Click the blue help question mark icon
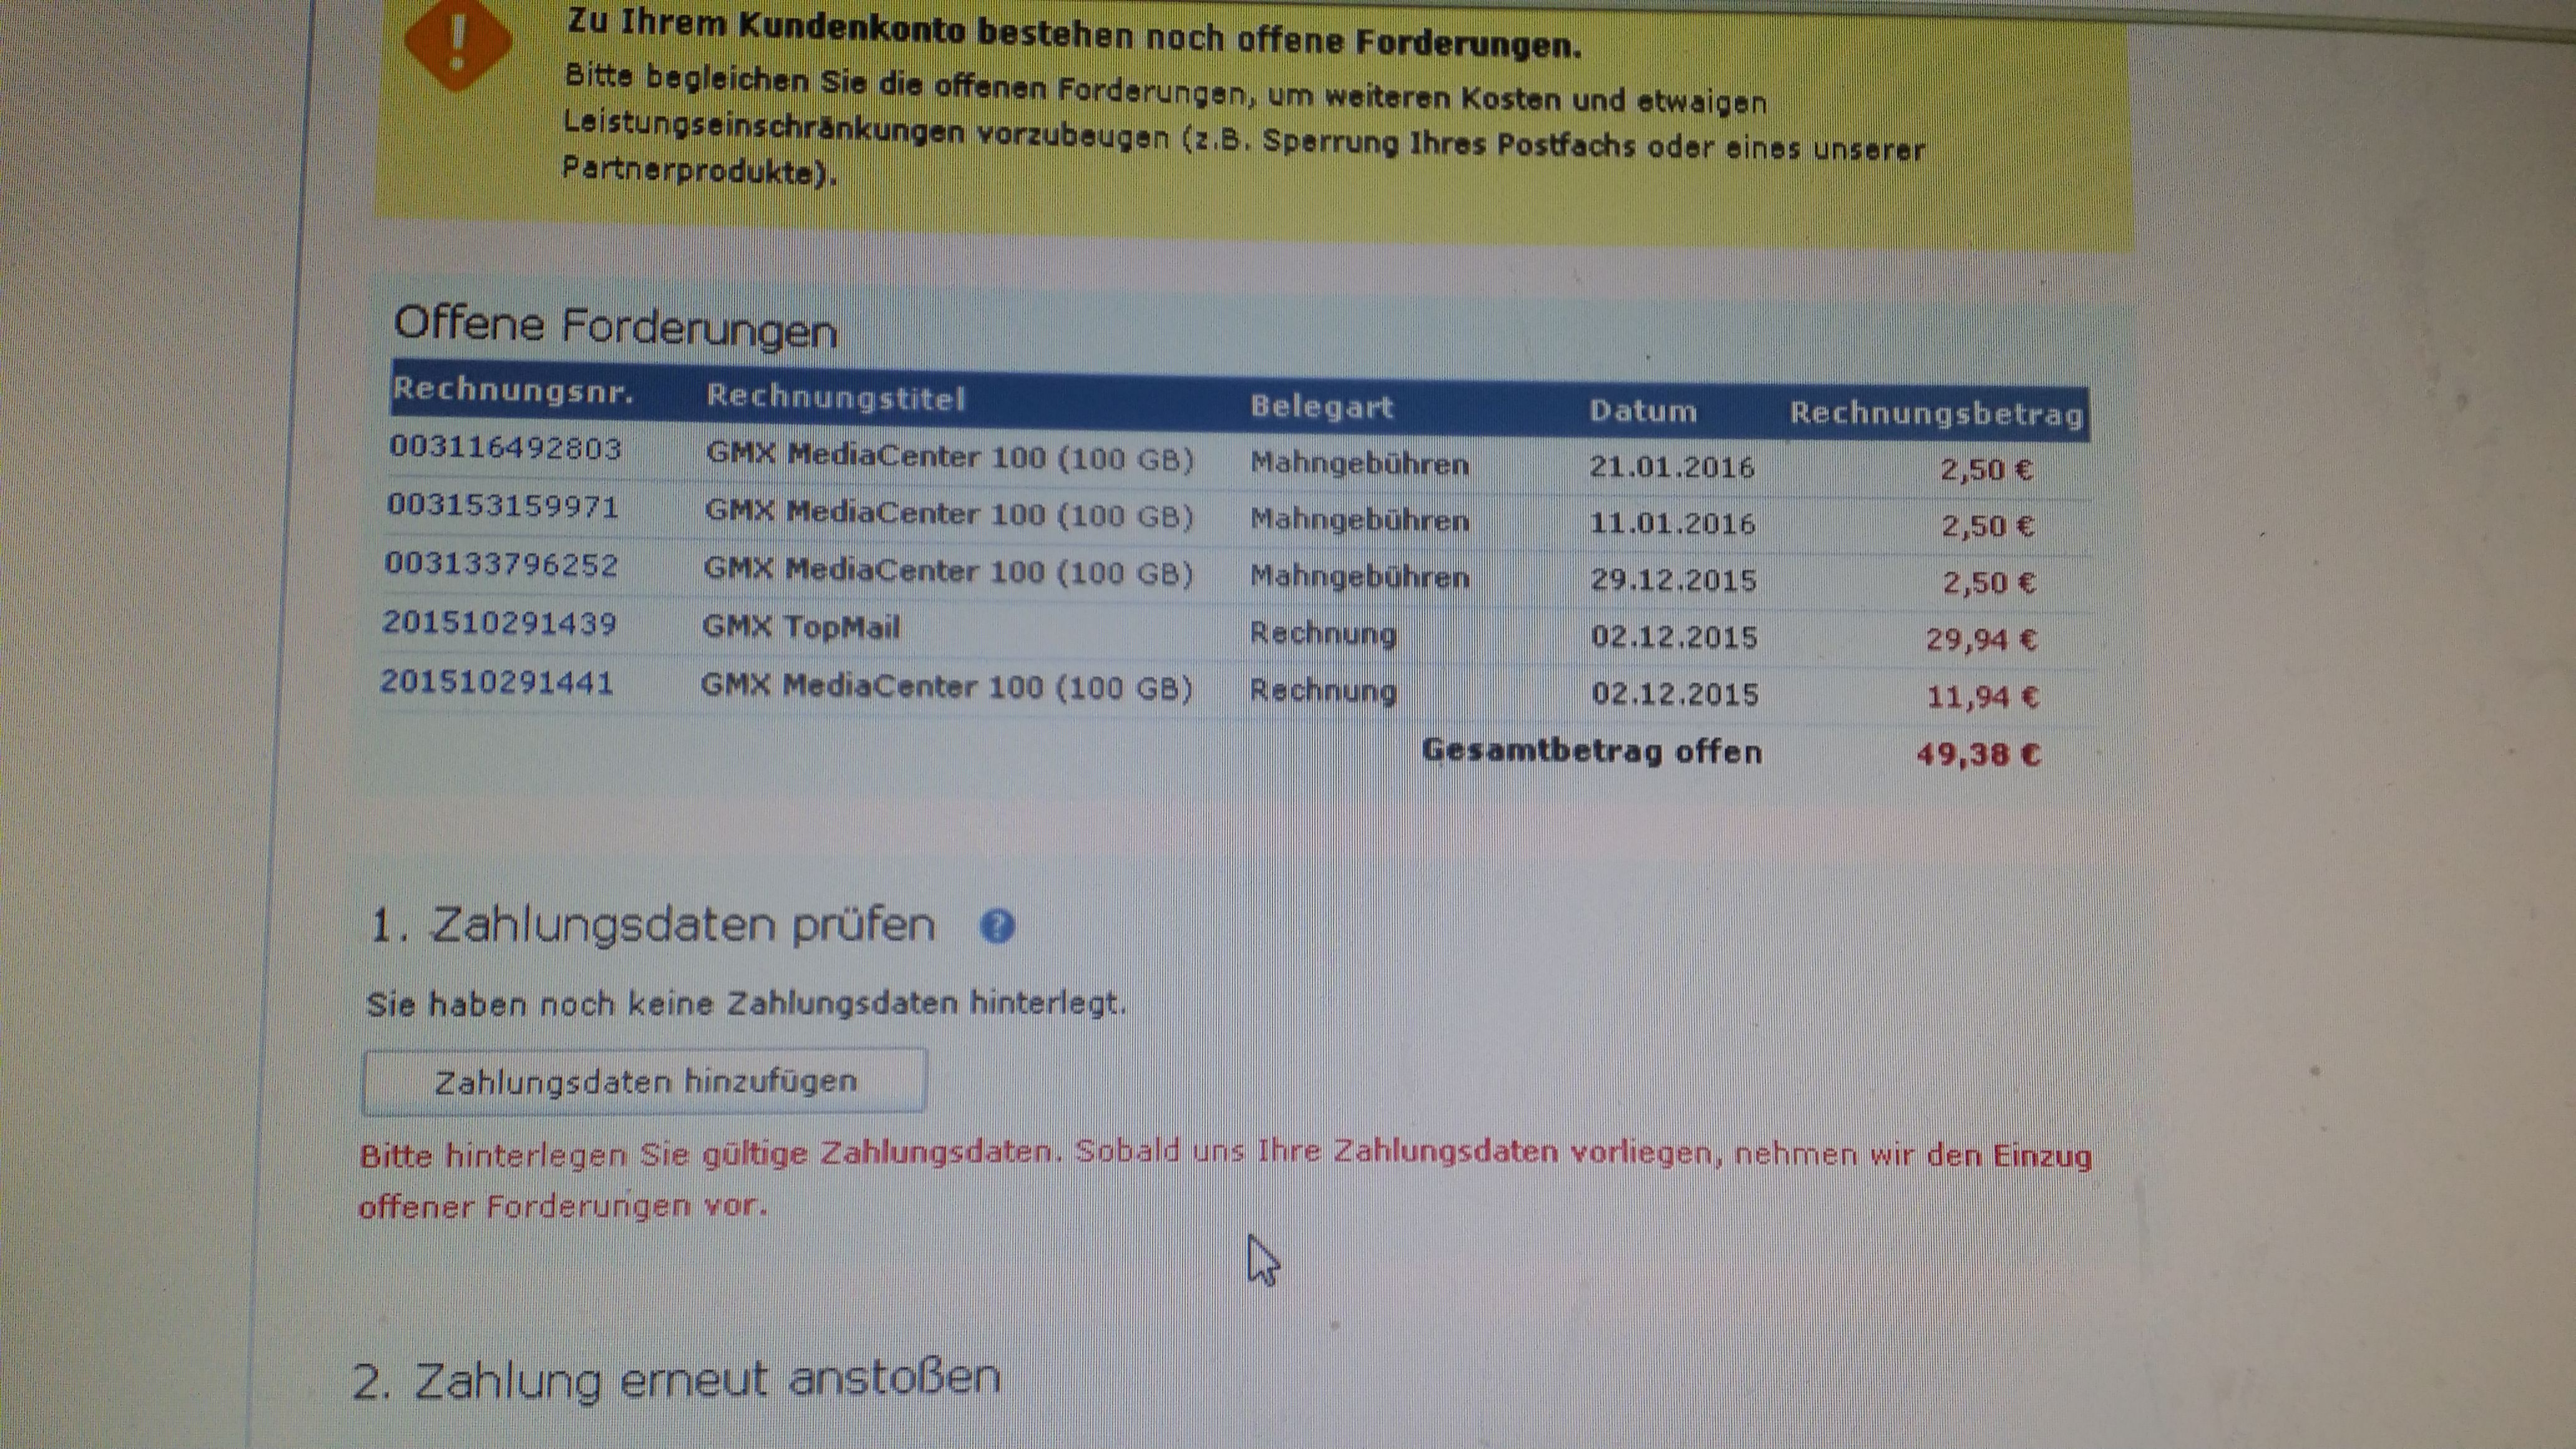 point(997,926)
